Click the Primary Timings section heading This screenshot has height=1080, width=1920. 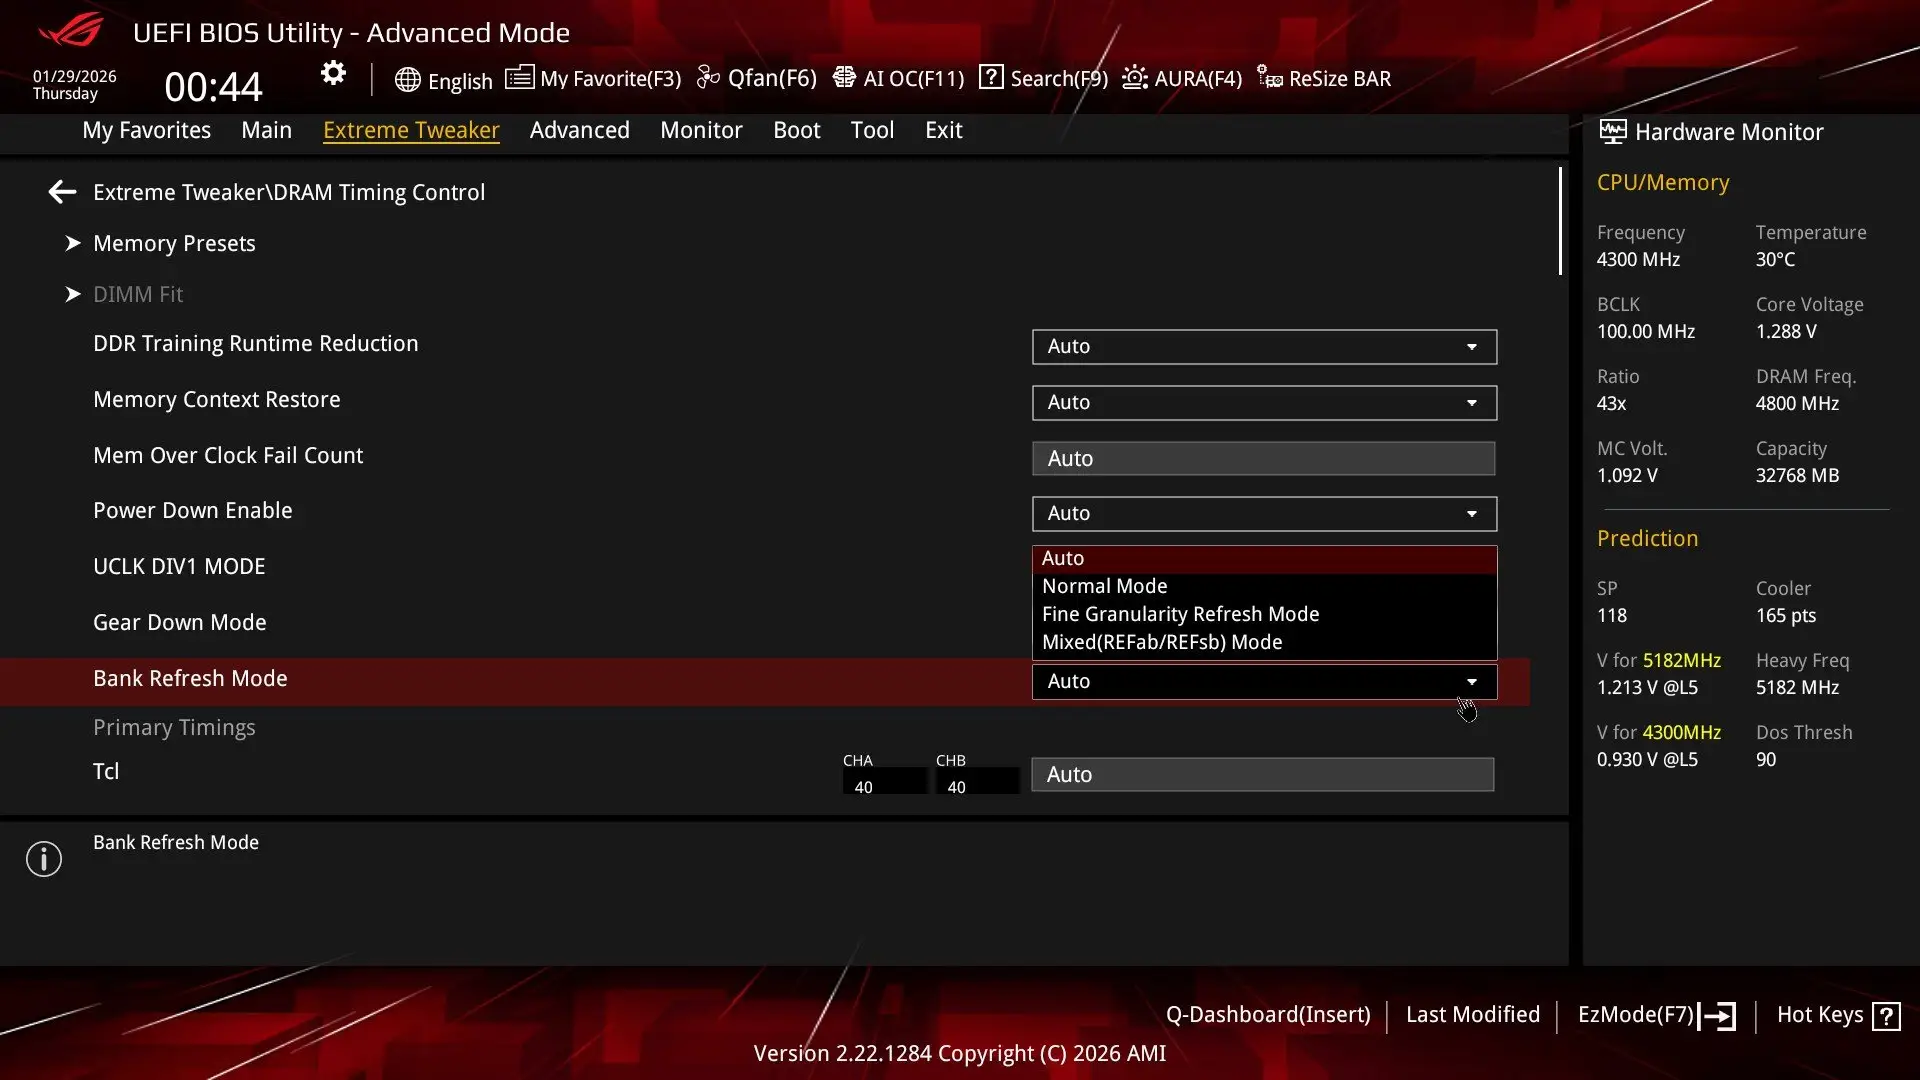click(x=174, y=727)
